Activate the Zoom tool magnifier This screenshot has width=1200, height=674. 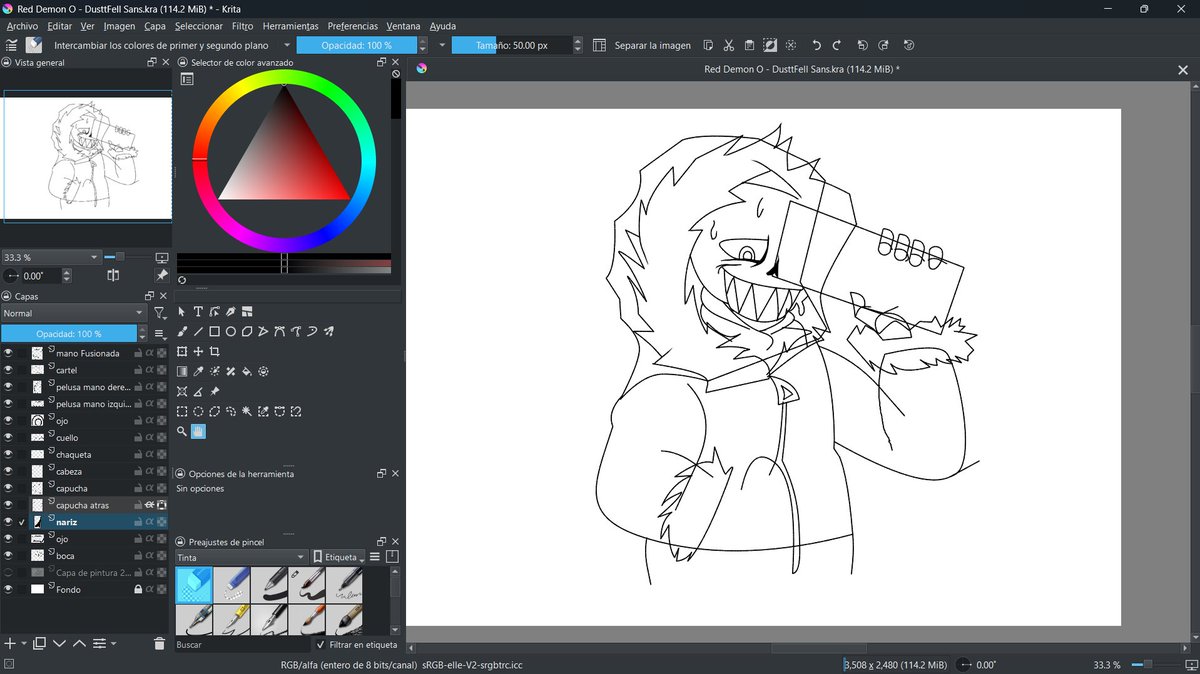(182, 431)
